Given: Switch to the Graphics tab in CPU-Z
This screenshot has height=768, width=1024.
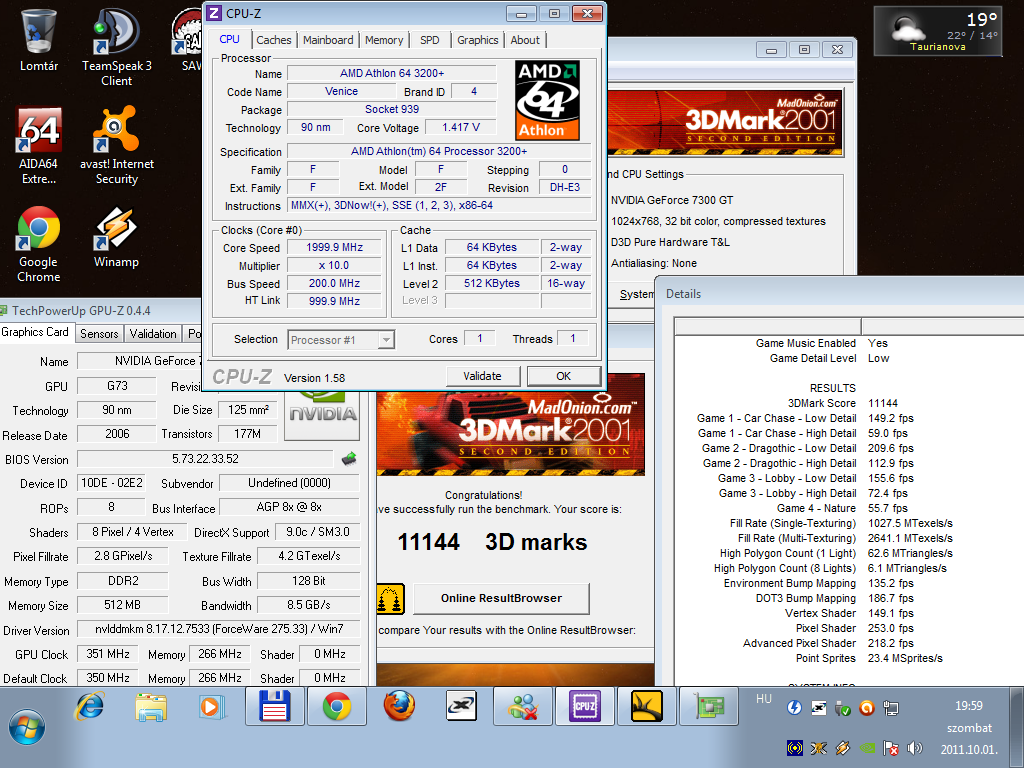Looking at the screenshot, I should click(477, 40).
